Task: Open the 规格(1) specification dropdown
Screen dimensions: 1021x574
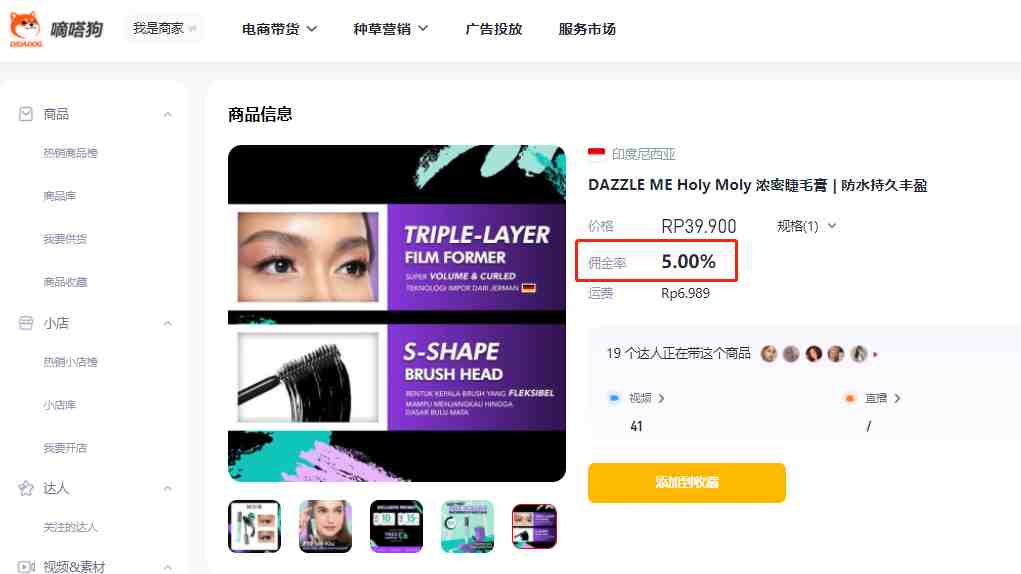Action: [806, 226]
